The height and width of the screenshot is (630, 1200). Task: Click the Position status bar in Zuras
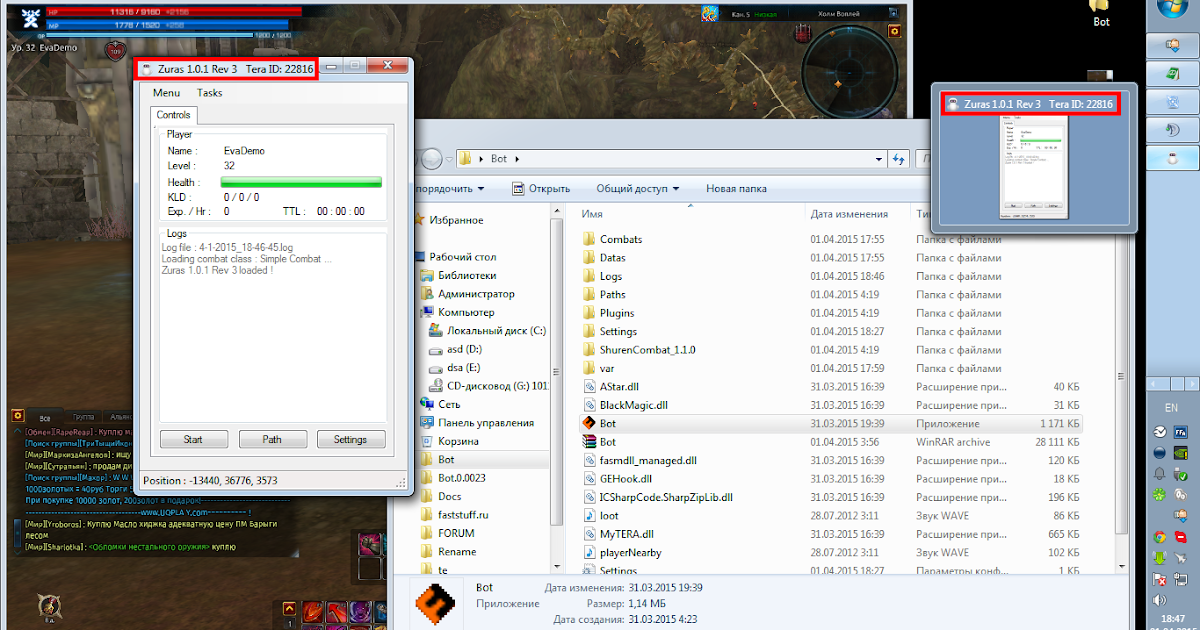pyautogui.click(x=273, y=481)
